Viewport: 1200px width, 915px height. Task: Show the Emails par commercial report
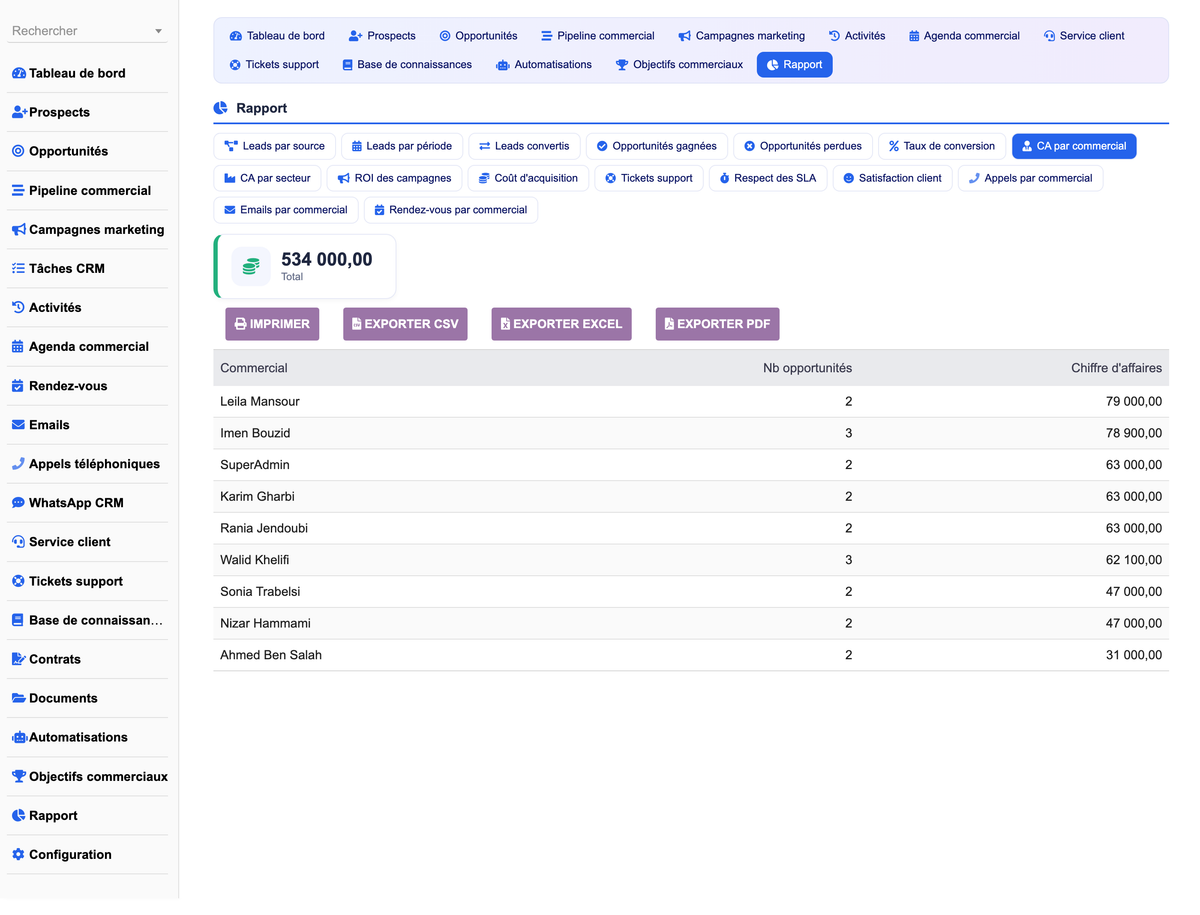pos(285,210)
